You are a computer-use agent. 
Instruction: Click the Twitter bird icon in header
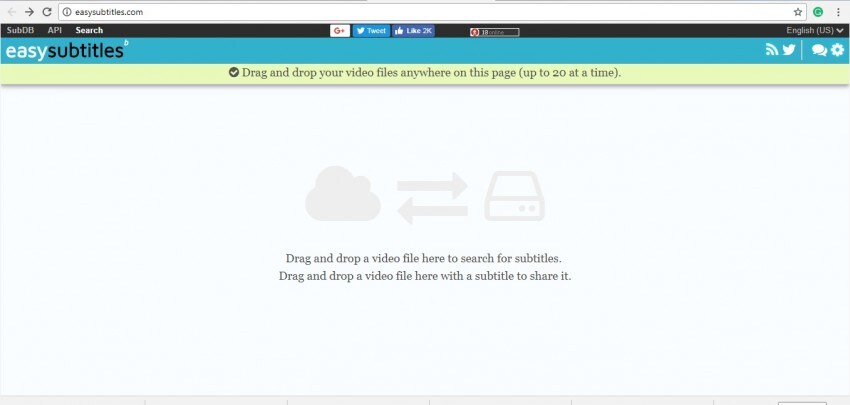click(x=789, y=50)
